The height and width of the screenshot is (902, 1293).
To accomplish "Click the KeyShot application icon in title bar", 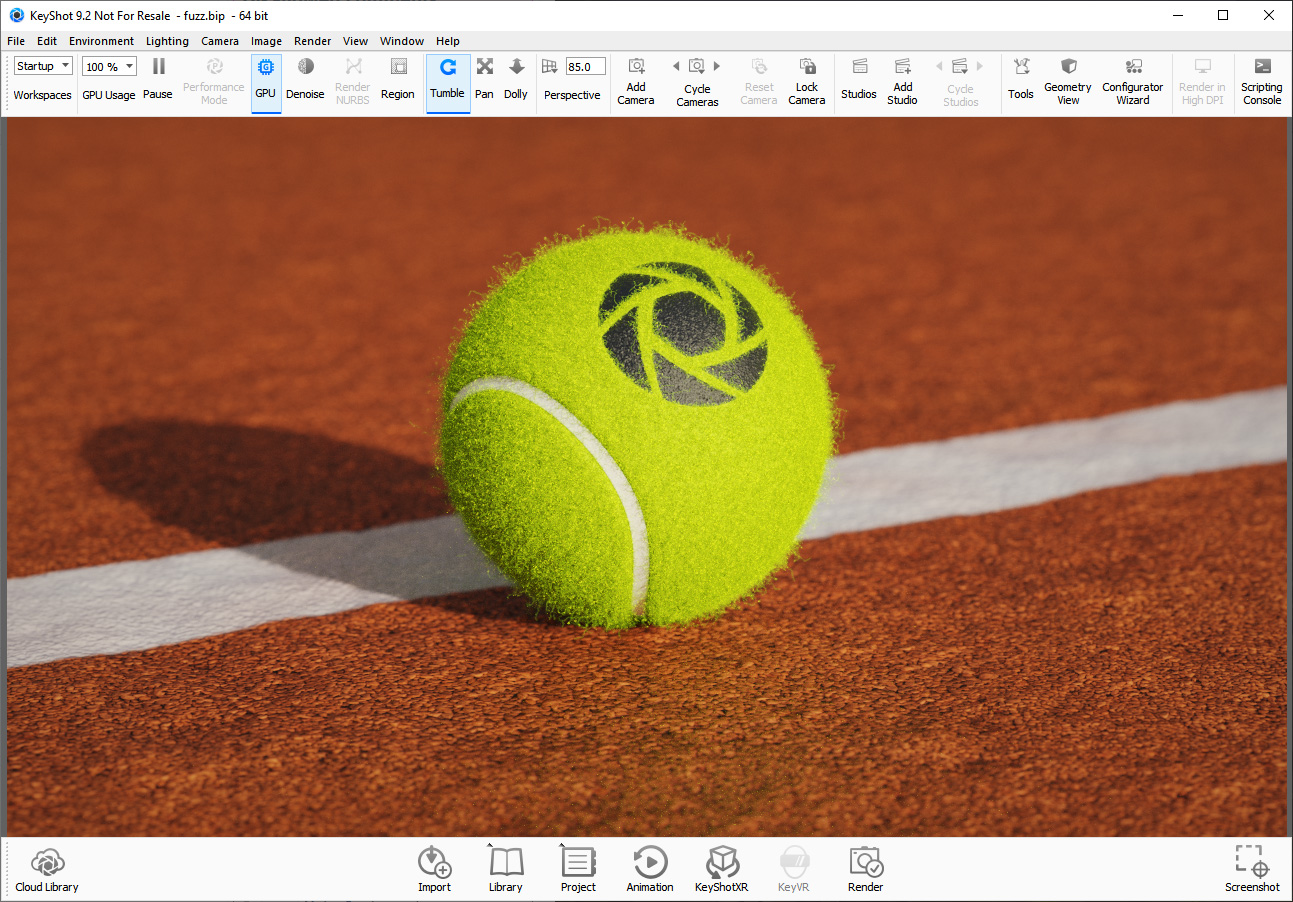I will pyautogui.click(x=16, y=15).
